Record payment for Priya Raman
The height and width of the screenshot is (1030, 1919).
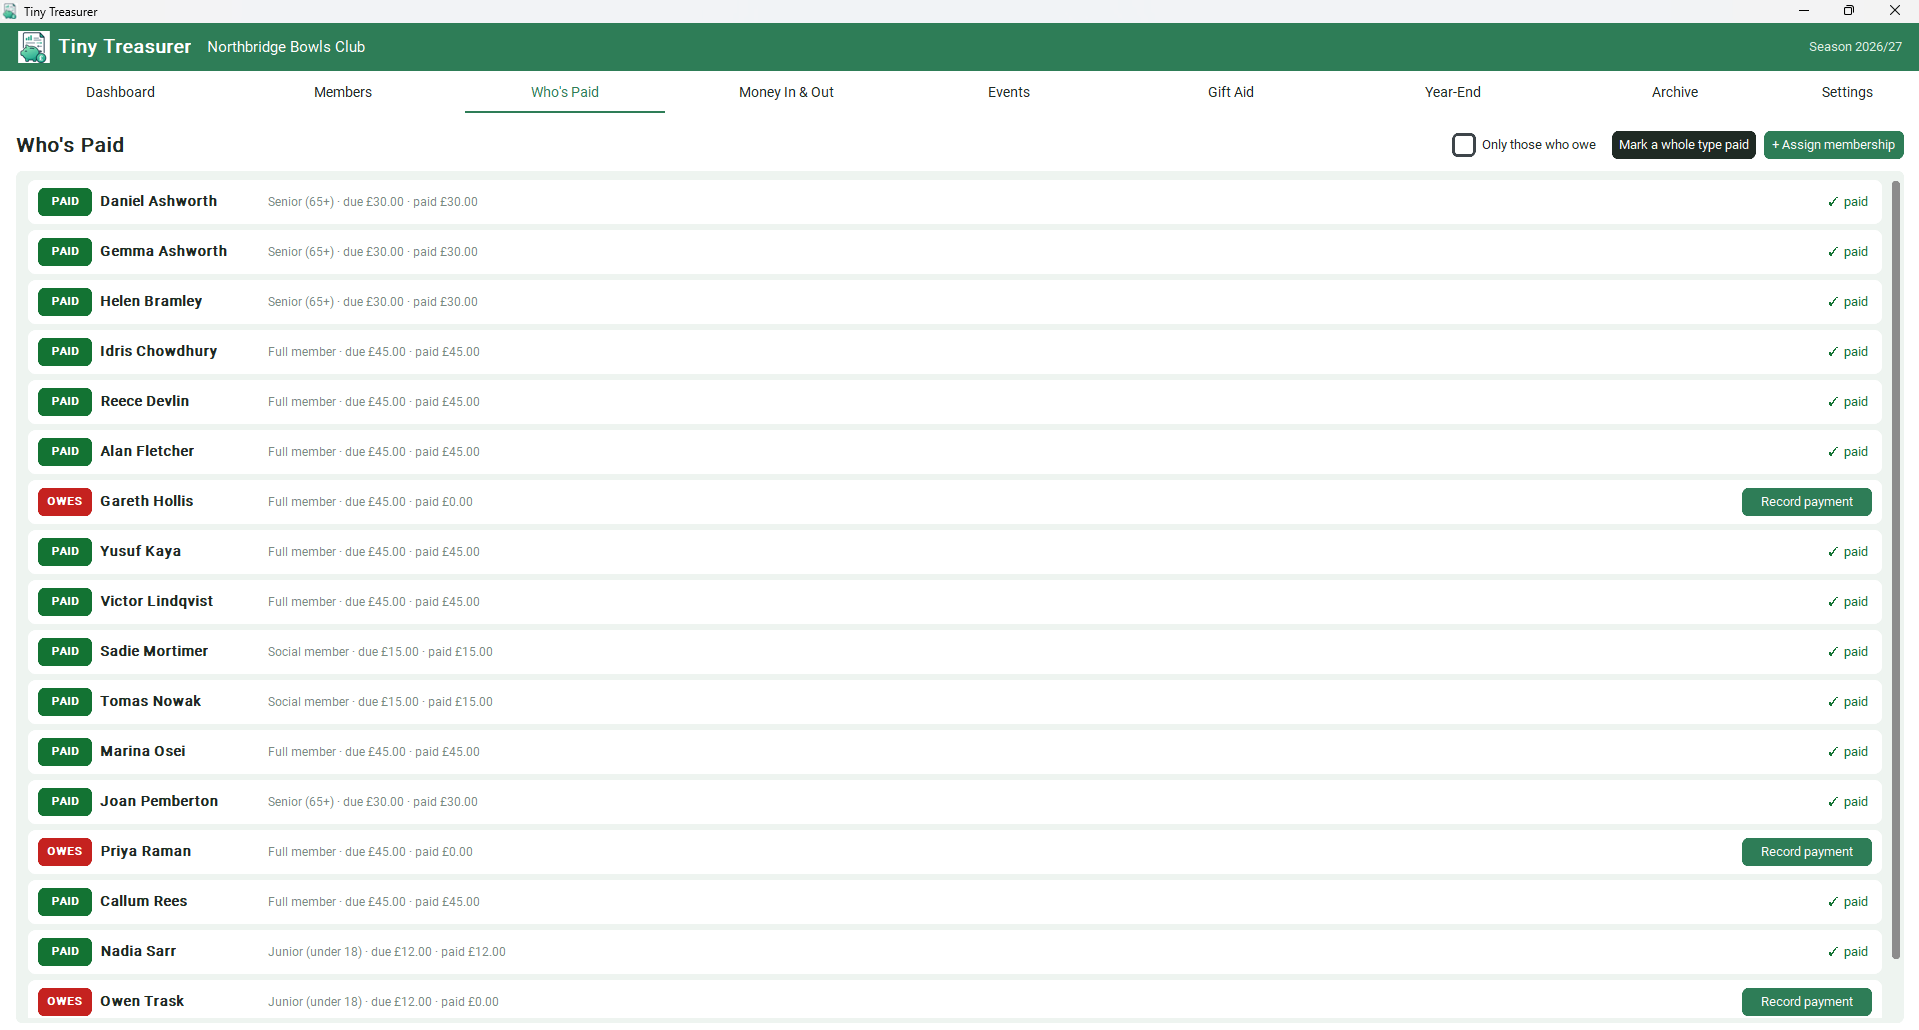1806,852
